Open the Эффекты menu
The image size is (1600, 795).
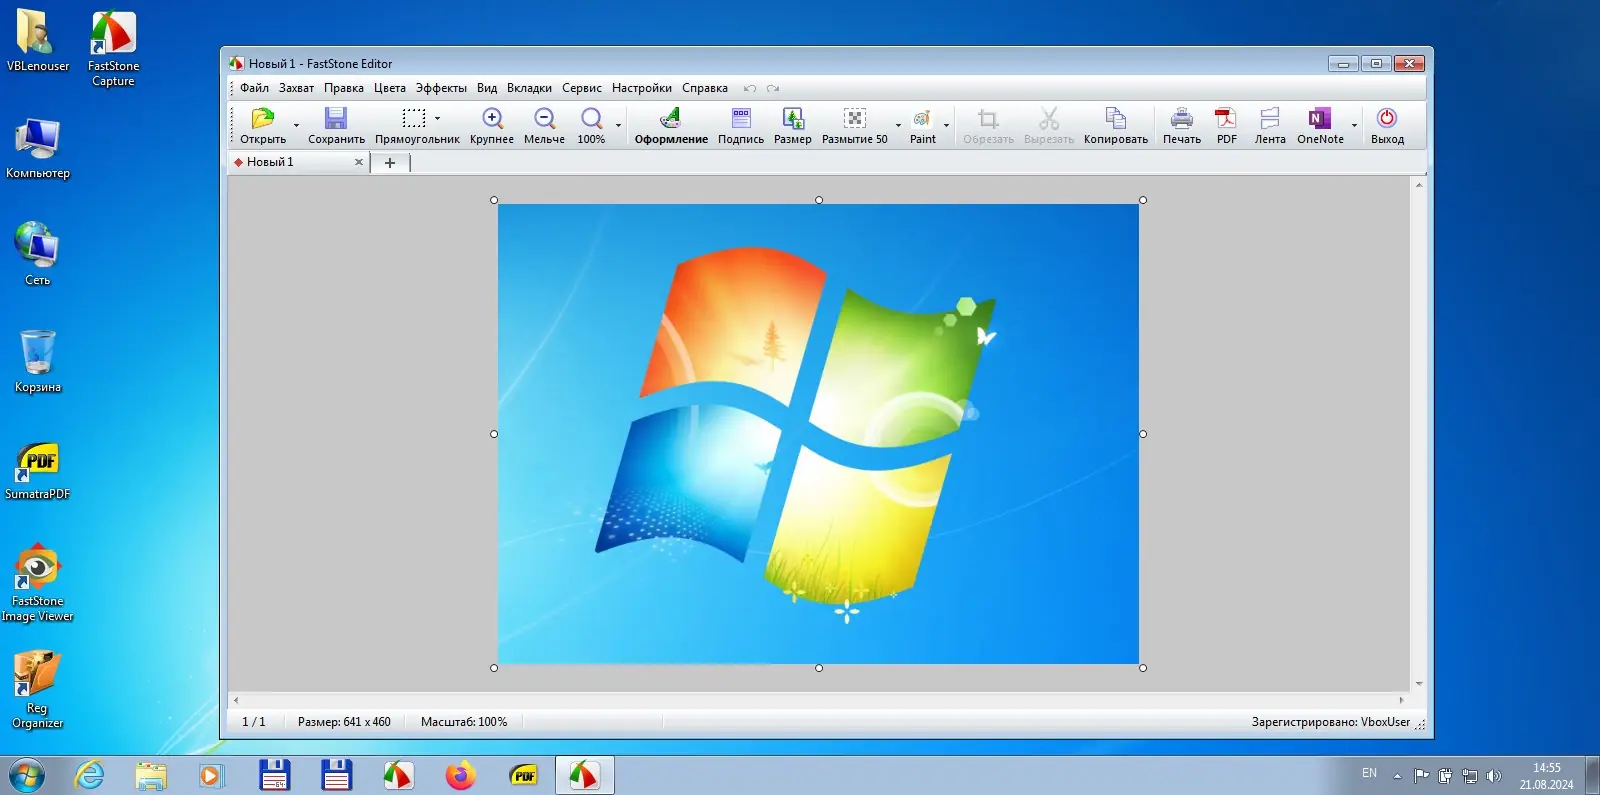(441, 88)
